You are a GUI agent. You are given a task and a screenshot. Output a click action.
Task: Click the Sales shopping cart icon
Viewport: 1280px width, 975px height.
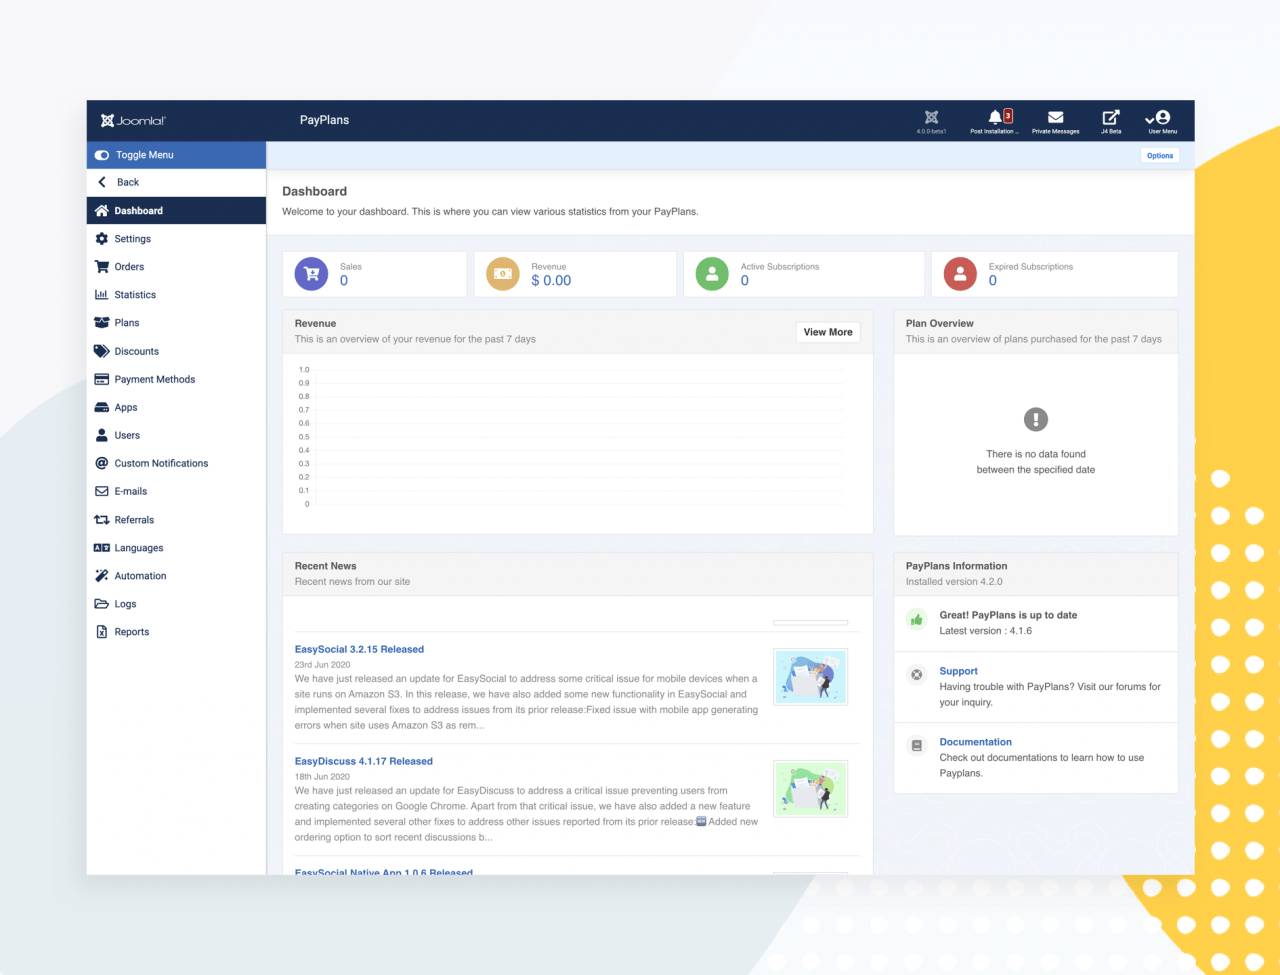point(311,274)
